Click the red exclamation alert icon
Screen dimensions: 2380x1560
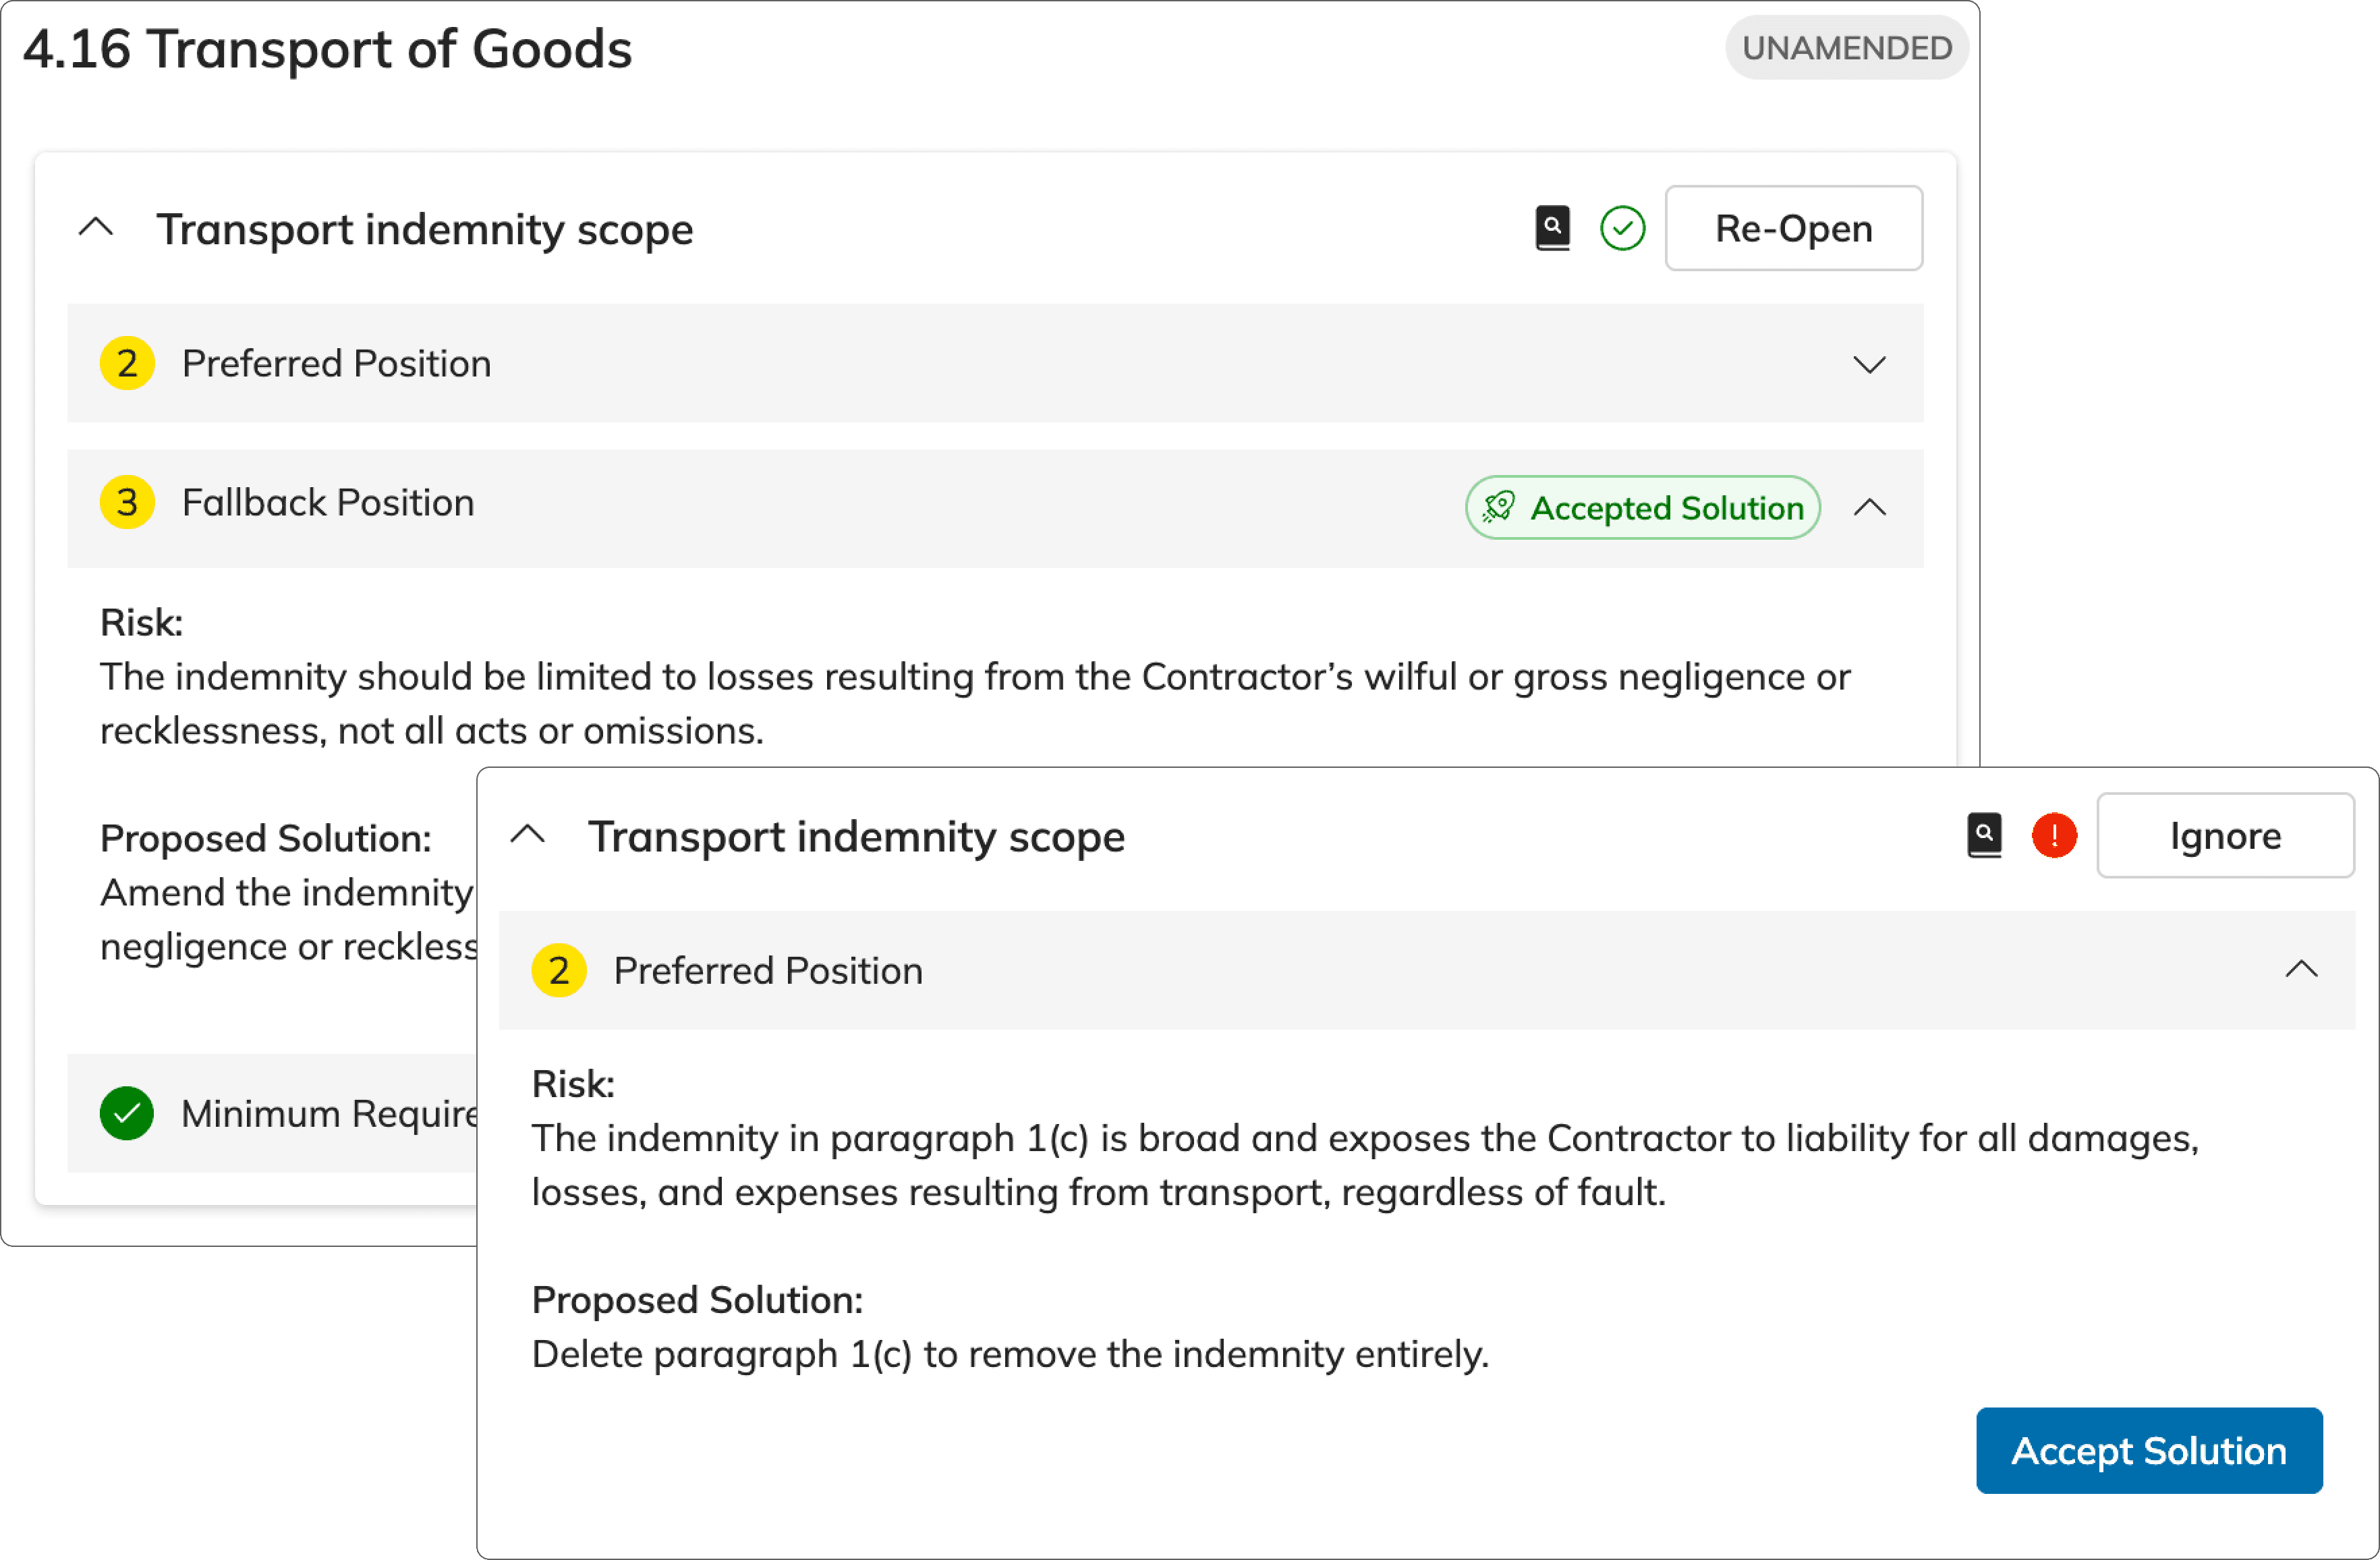coord(2054,835)
